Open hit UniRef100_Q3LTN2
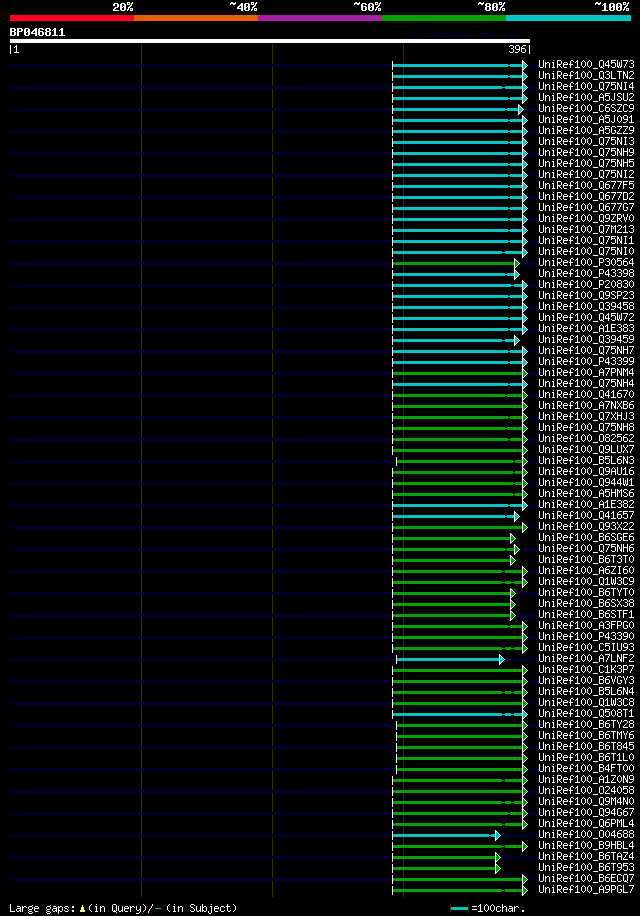Screen dimensions: 640x916 click(x=586, y=75)
